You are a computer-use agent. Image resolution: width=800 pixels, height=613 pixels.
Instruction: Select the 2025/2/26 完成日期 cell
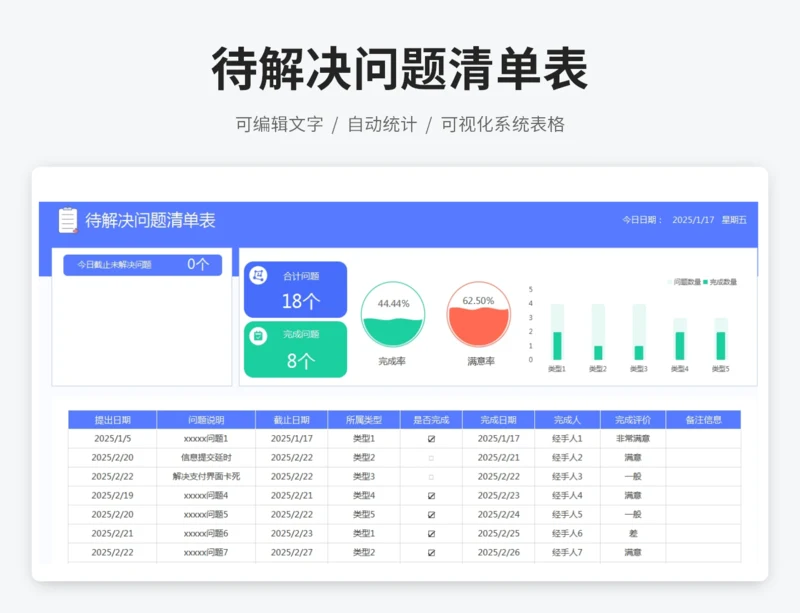tap(498, 552)
